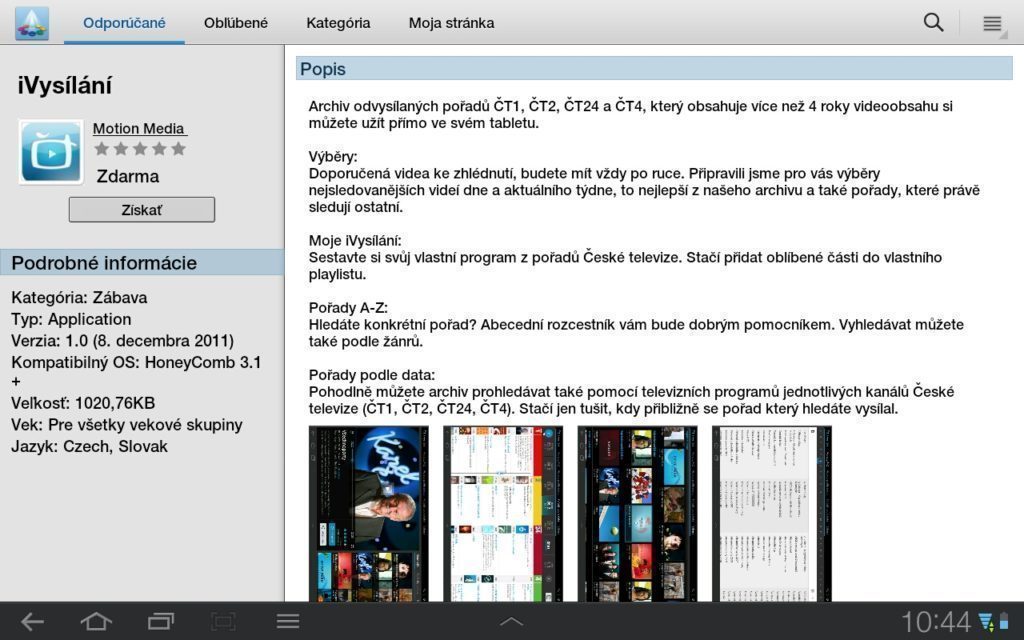Viewport: 1024px width, 640px height.
Task: Select the Podrobné informácie header
Action: 142,263
